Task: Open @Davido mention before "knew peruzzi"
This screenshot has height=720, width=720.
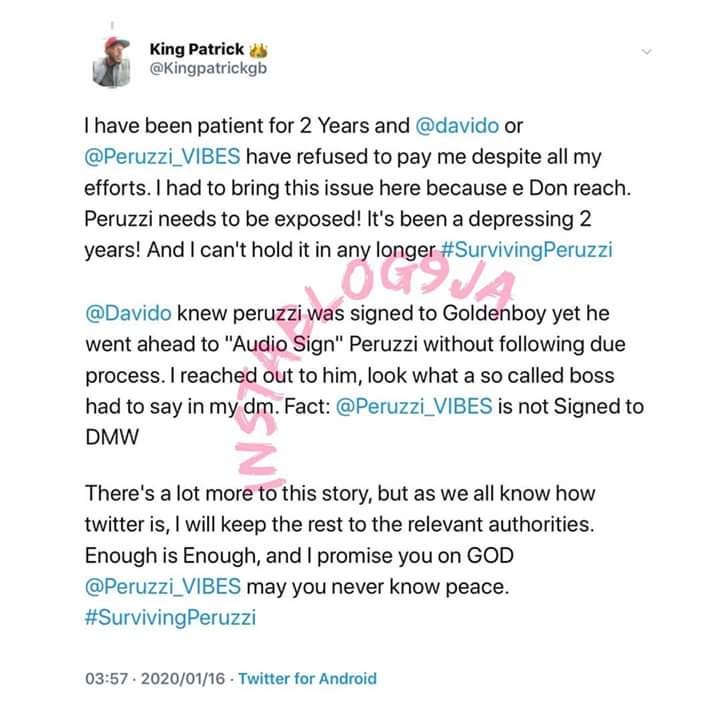Action: point(129,314)
